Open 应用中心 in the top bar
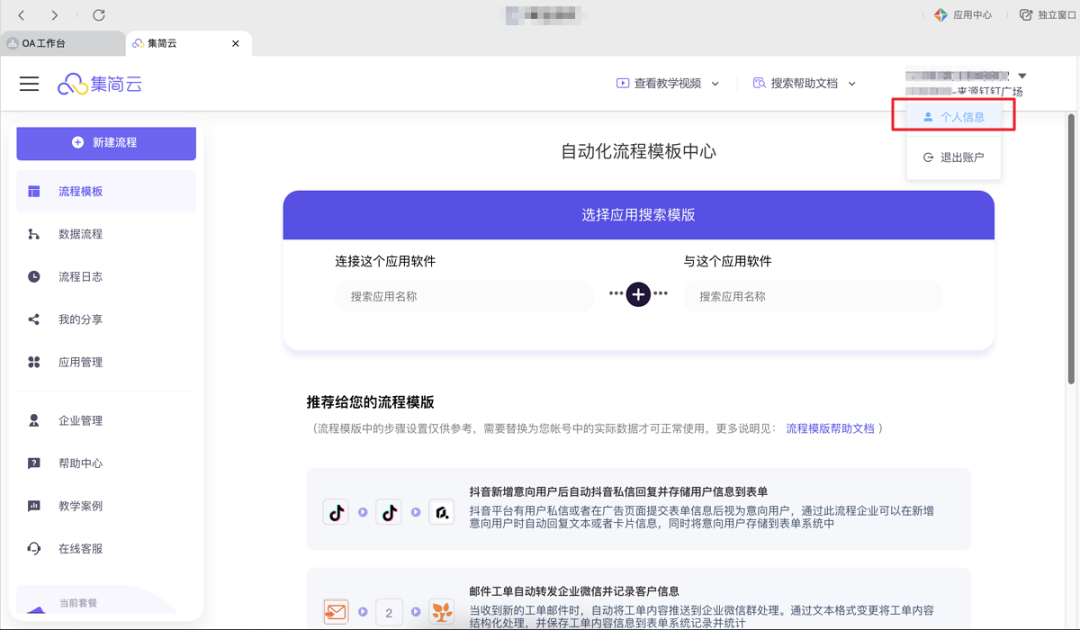This screenshot has height=630, width=1080. click(963, 14)
